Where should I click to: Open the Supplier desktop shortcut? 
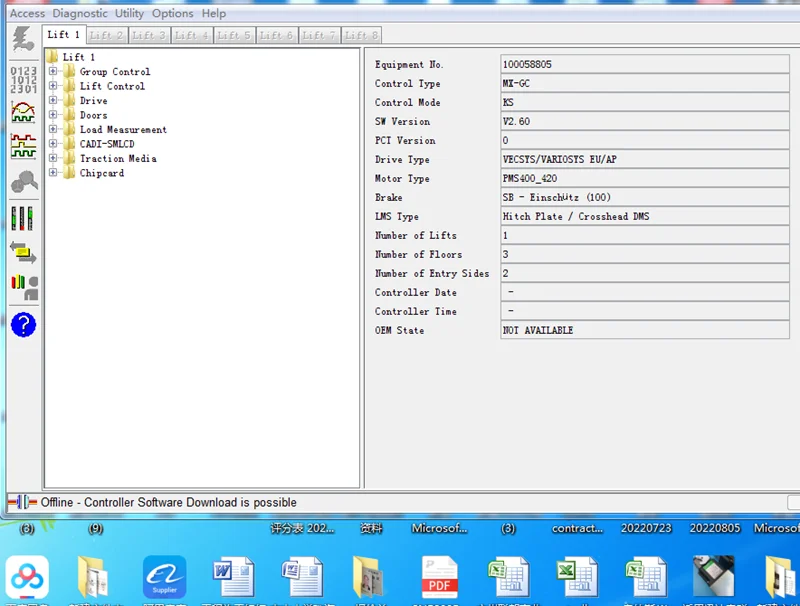point(164,577)
